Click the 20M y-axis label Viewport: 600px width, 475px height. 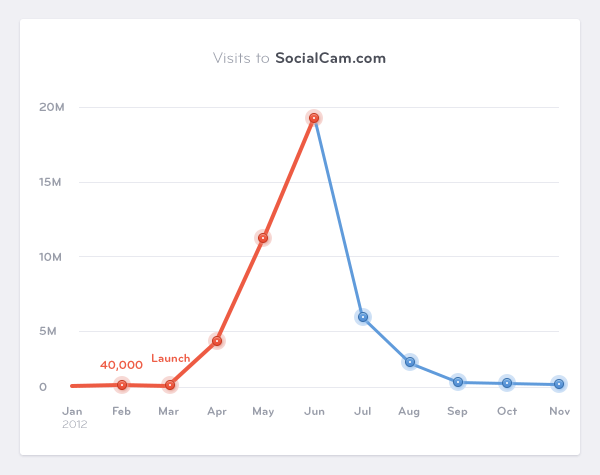(51, 107)
